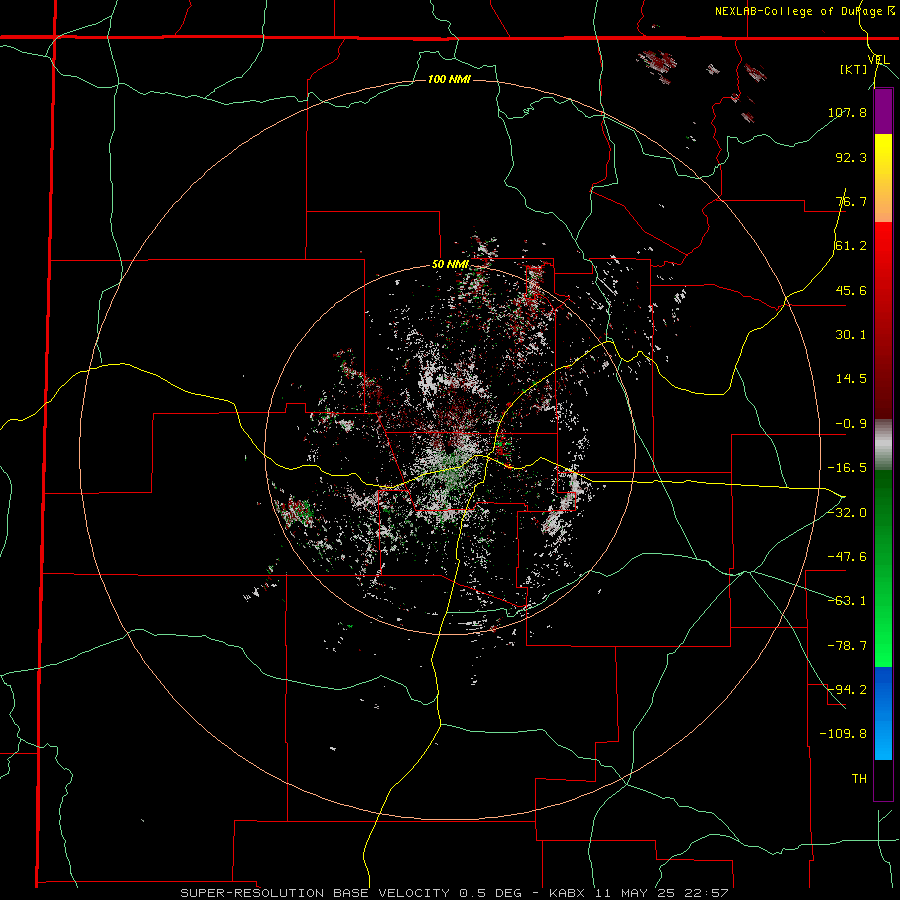Click the 100 NMI range ring label

(449, 79)
